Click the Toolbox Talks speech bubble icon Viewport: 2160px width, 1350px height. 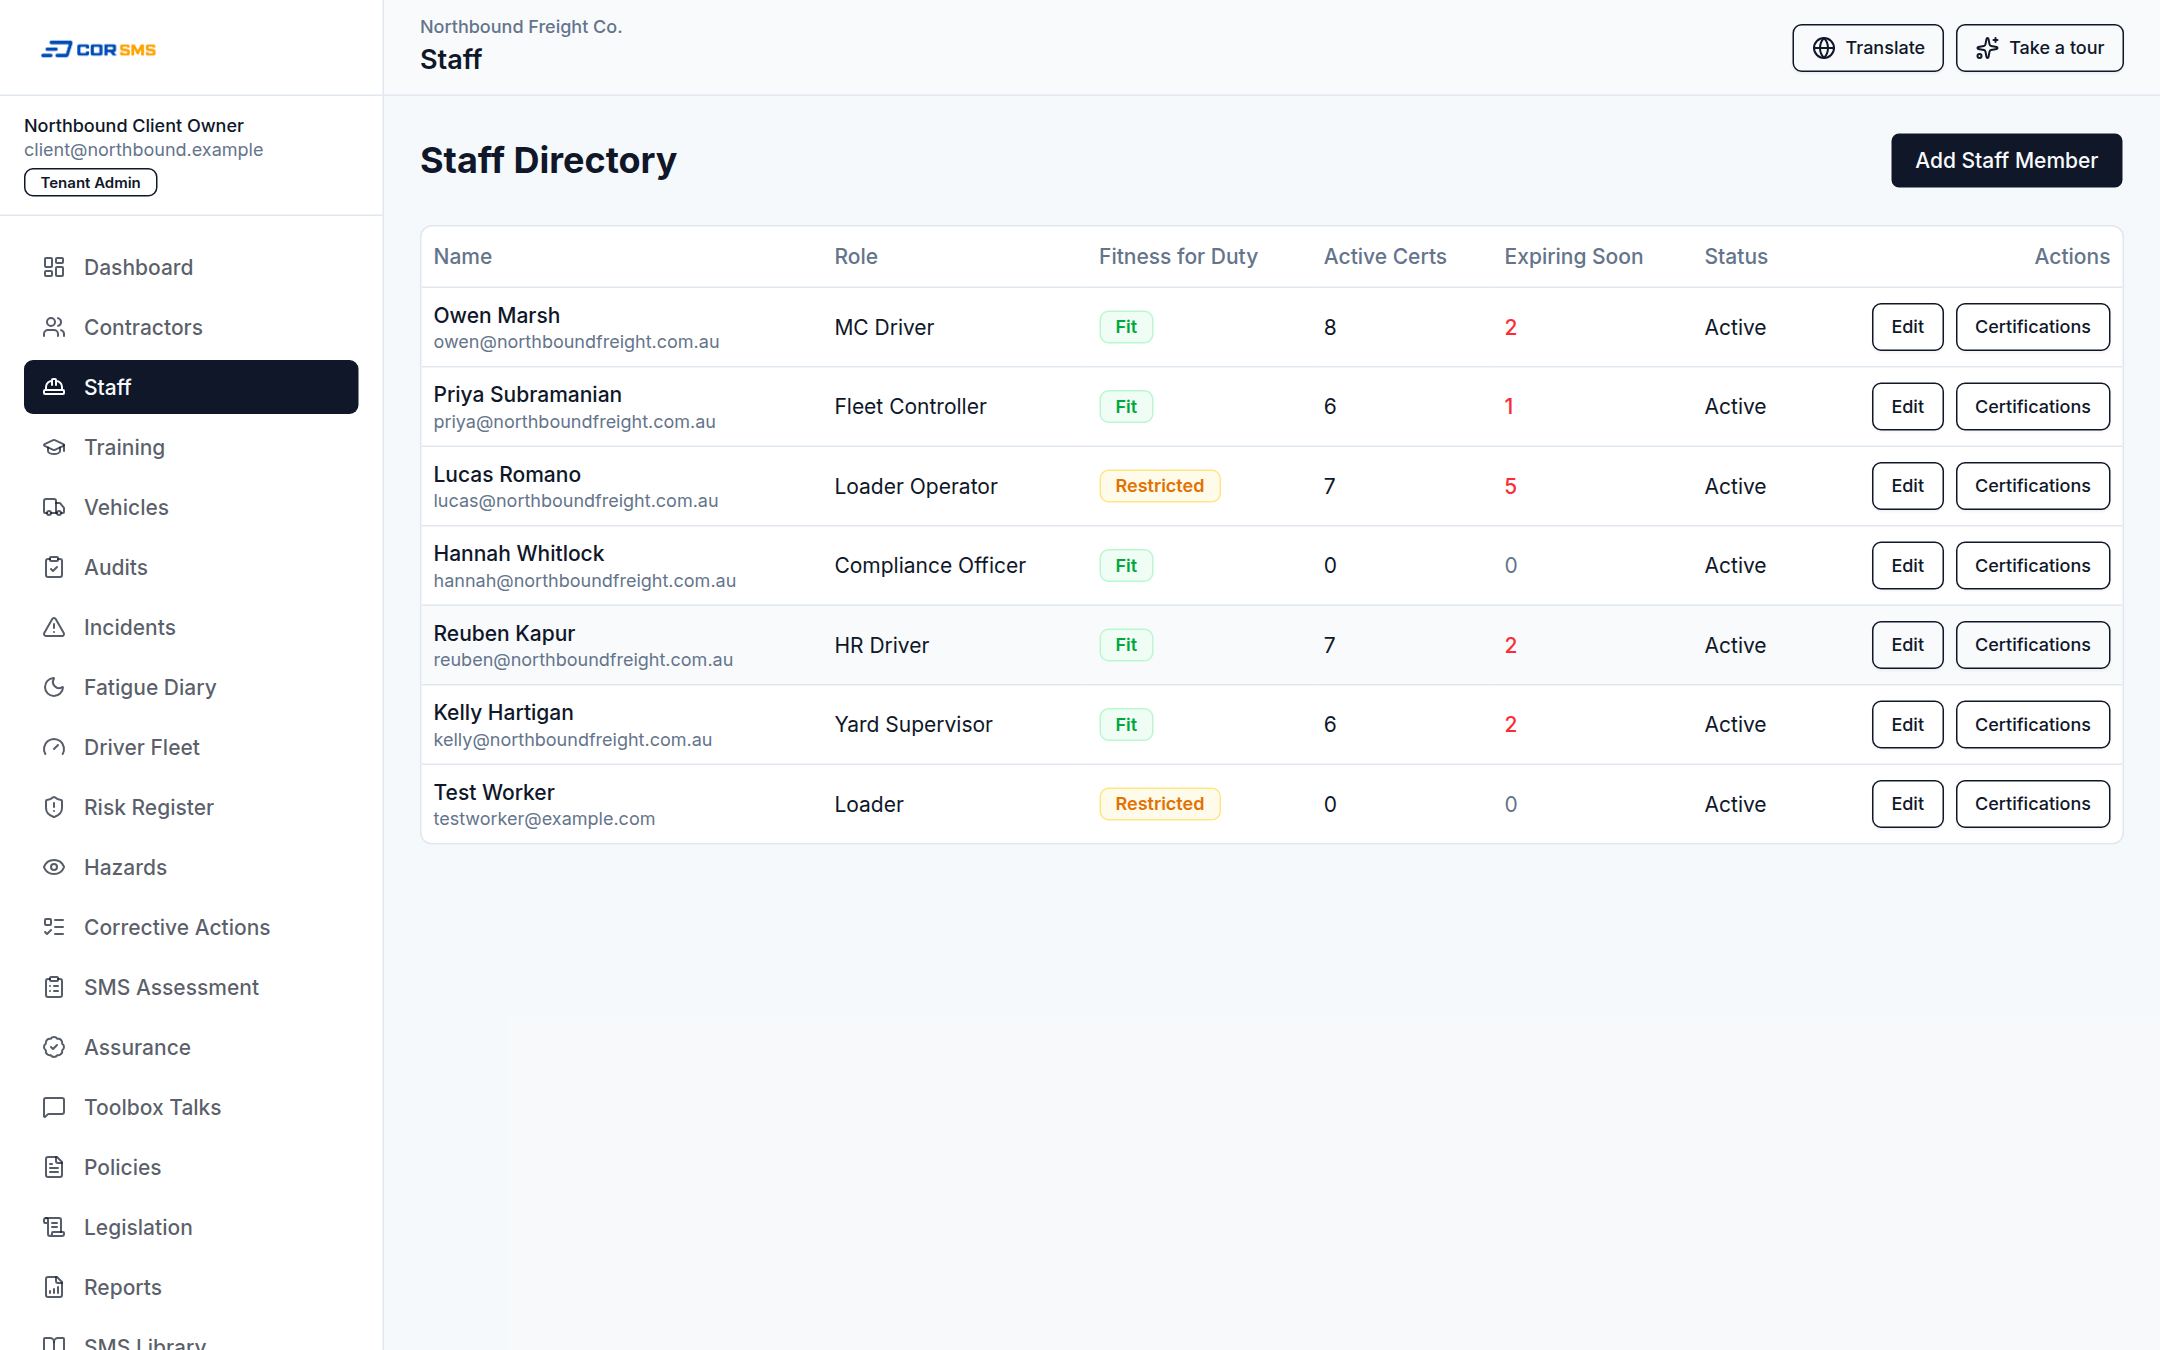pyautogui.click(x=54, y=1107)
